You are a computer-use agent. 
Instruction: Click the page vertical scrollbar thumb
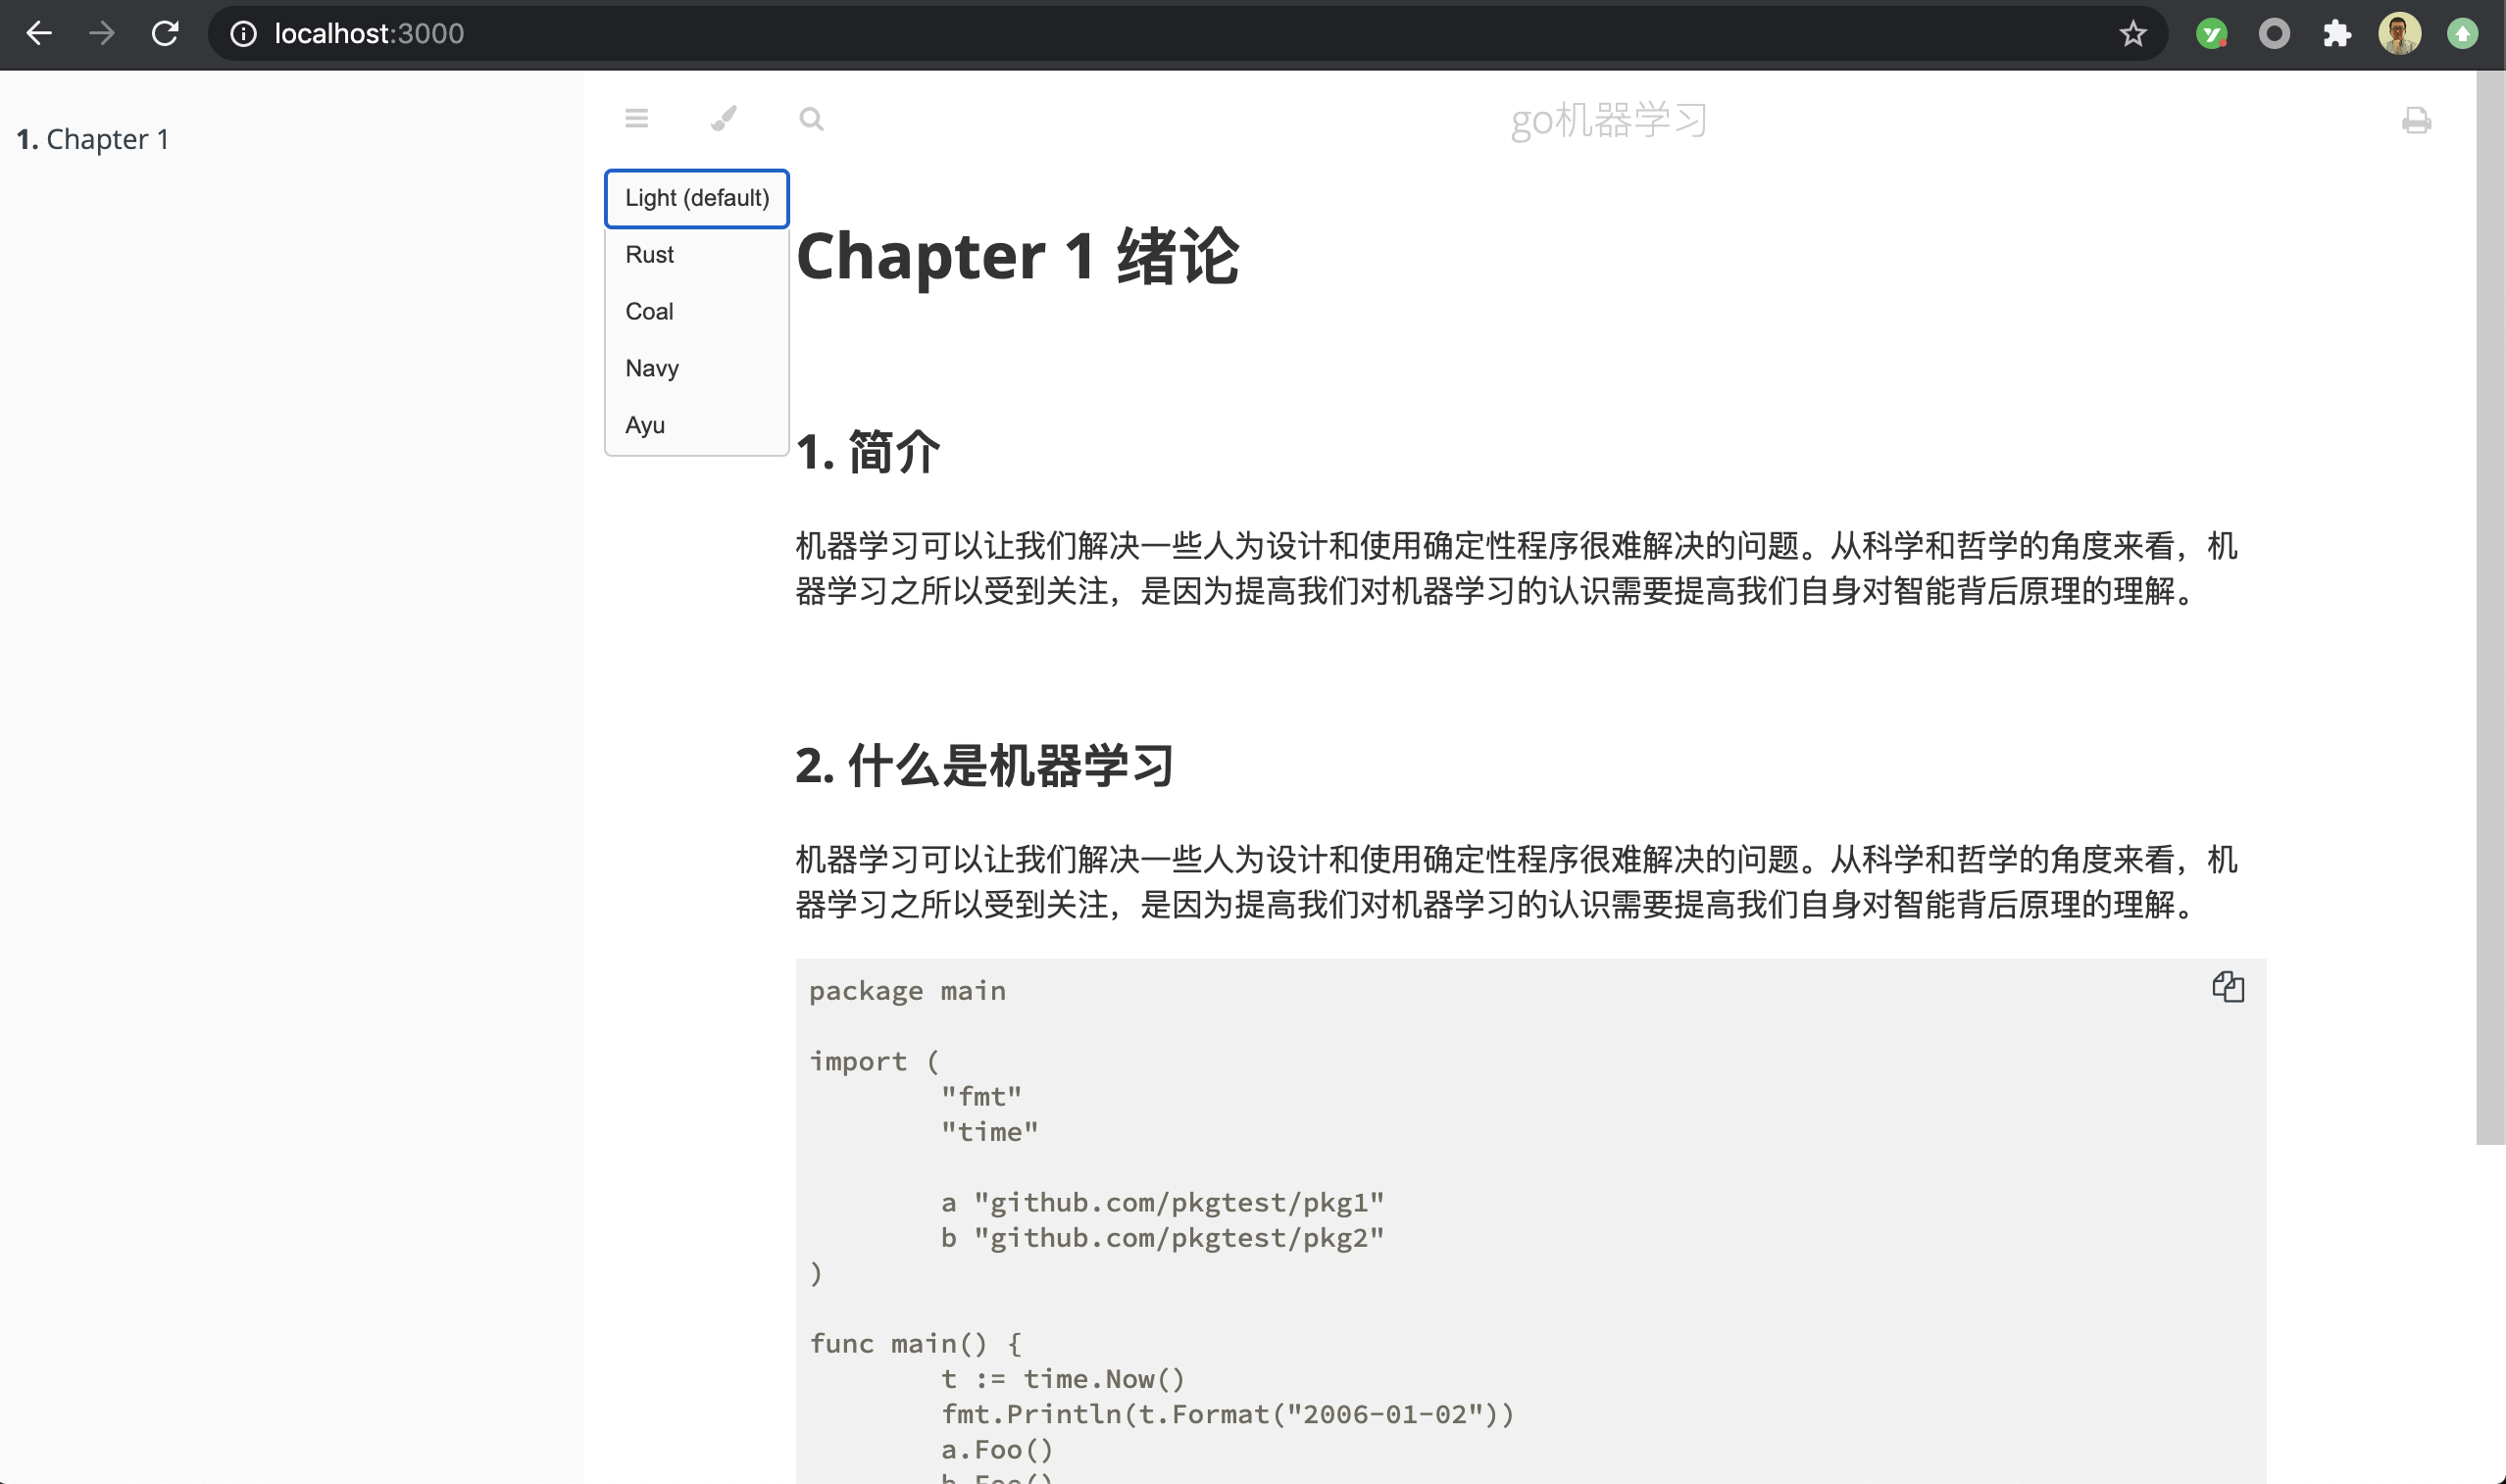tap(2490, 607)
